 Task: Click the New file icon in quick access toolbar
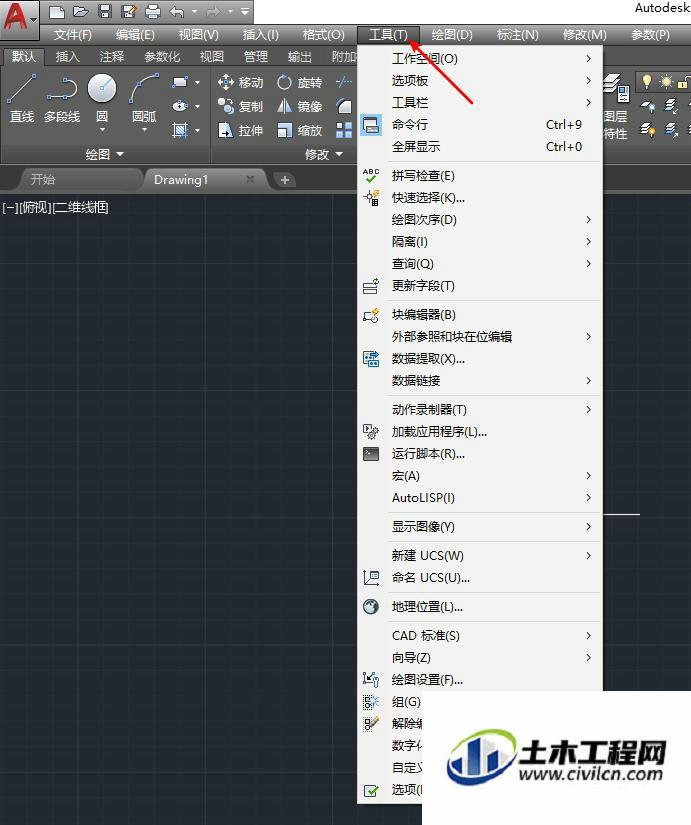tap(56, 11)
